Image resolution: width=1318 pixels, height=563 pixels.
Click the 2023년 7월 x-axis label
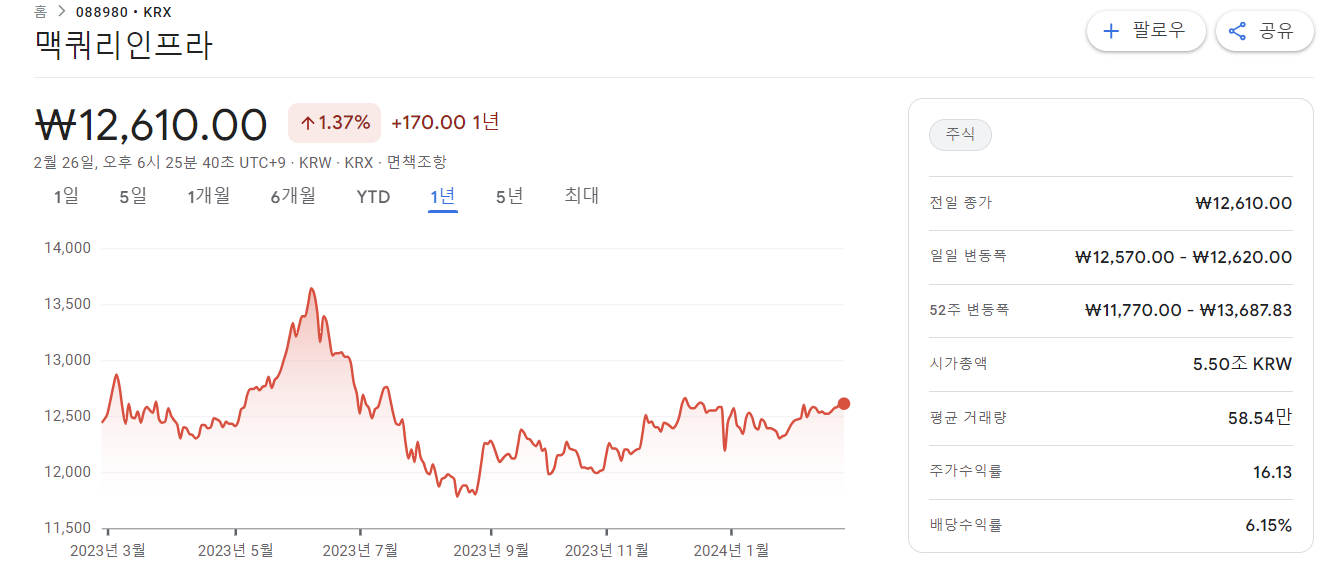coord(360,550)
